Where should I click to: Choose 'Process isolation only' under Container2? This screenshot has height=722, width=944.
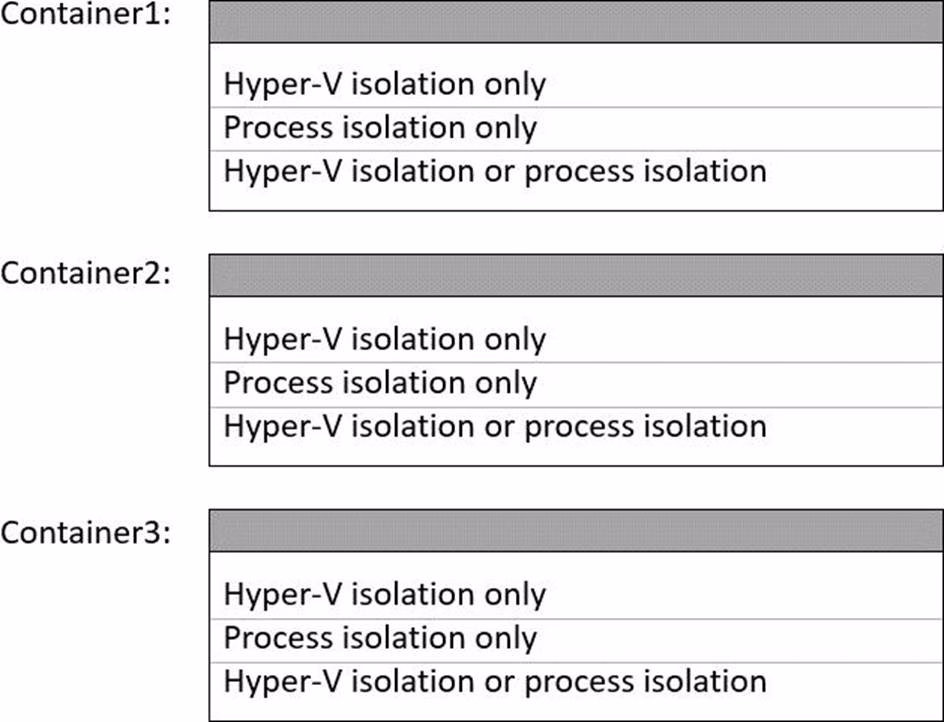point(380,383)
